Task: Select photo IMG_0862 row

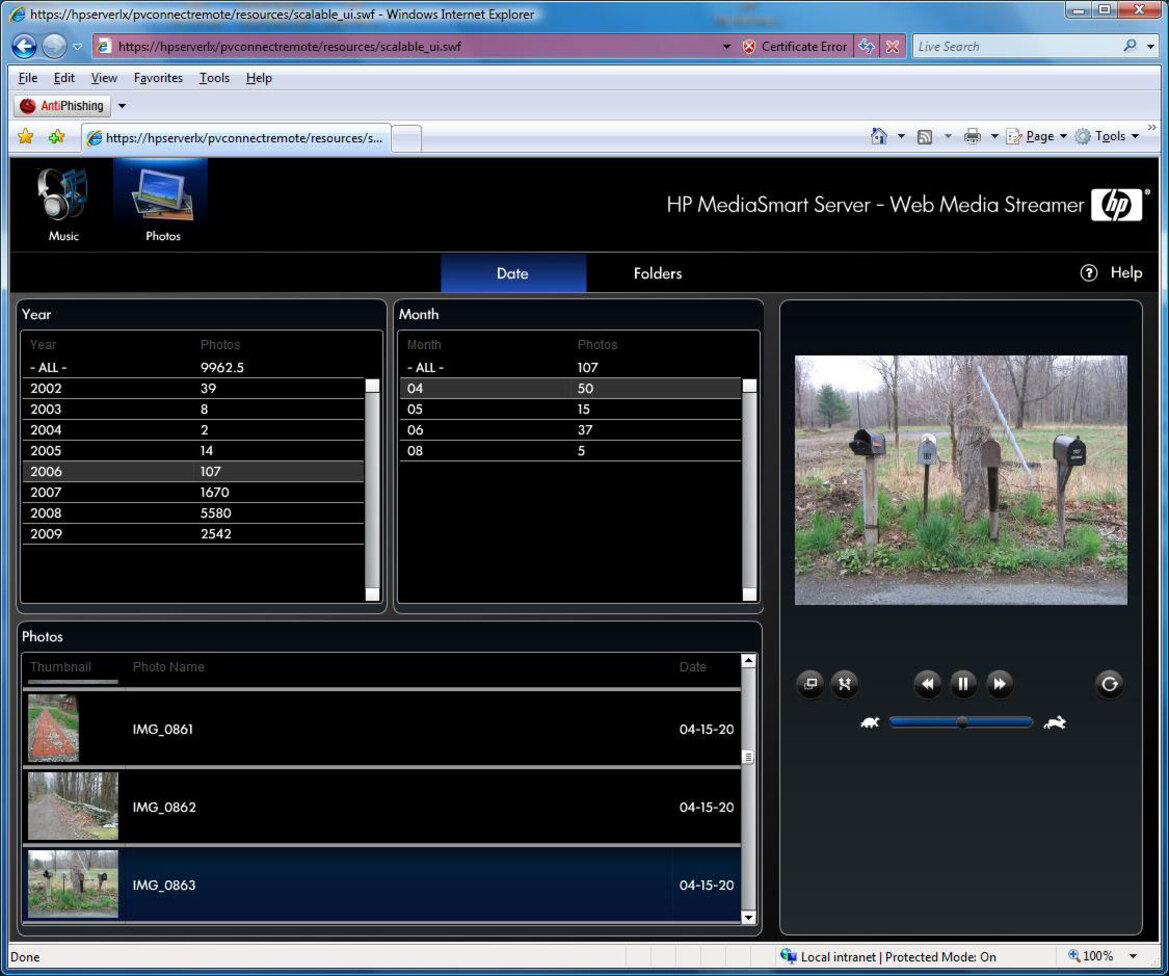Action: pos(382,807)
